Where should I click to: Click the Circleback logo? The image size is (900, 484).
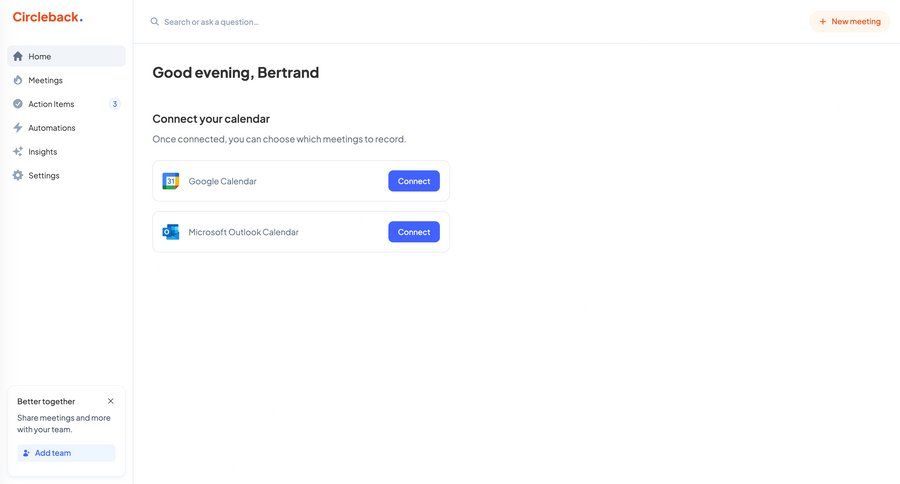click(48, 17)
